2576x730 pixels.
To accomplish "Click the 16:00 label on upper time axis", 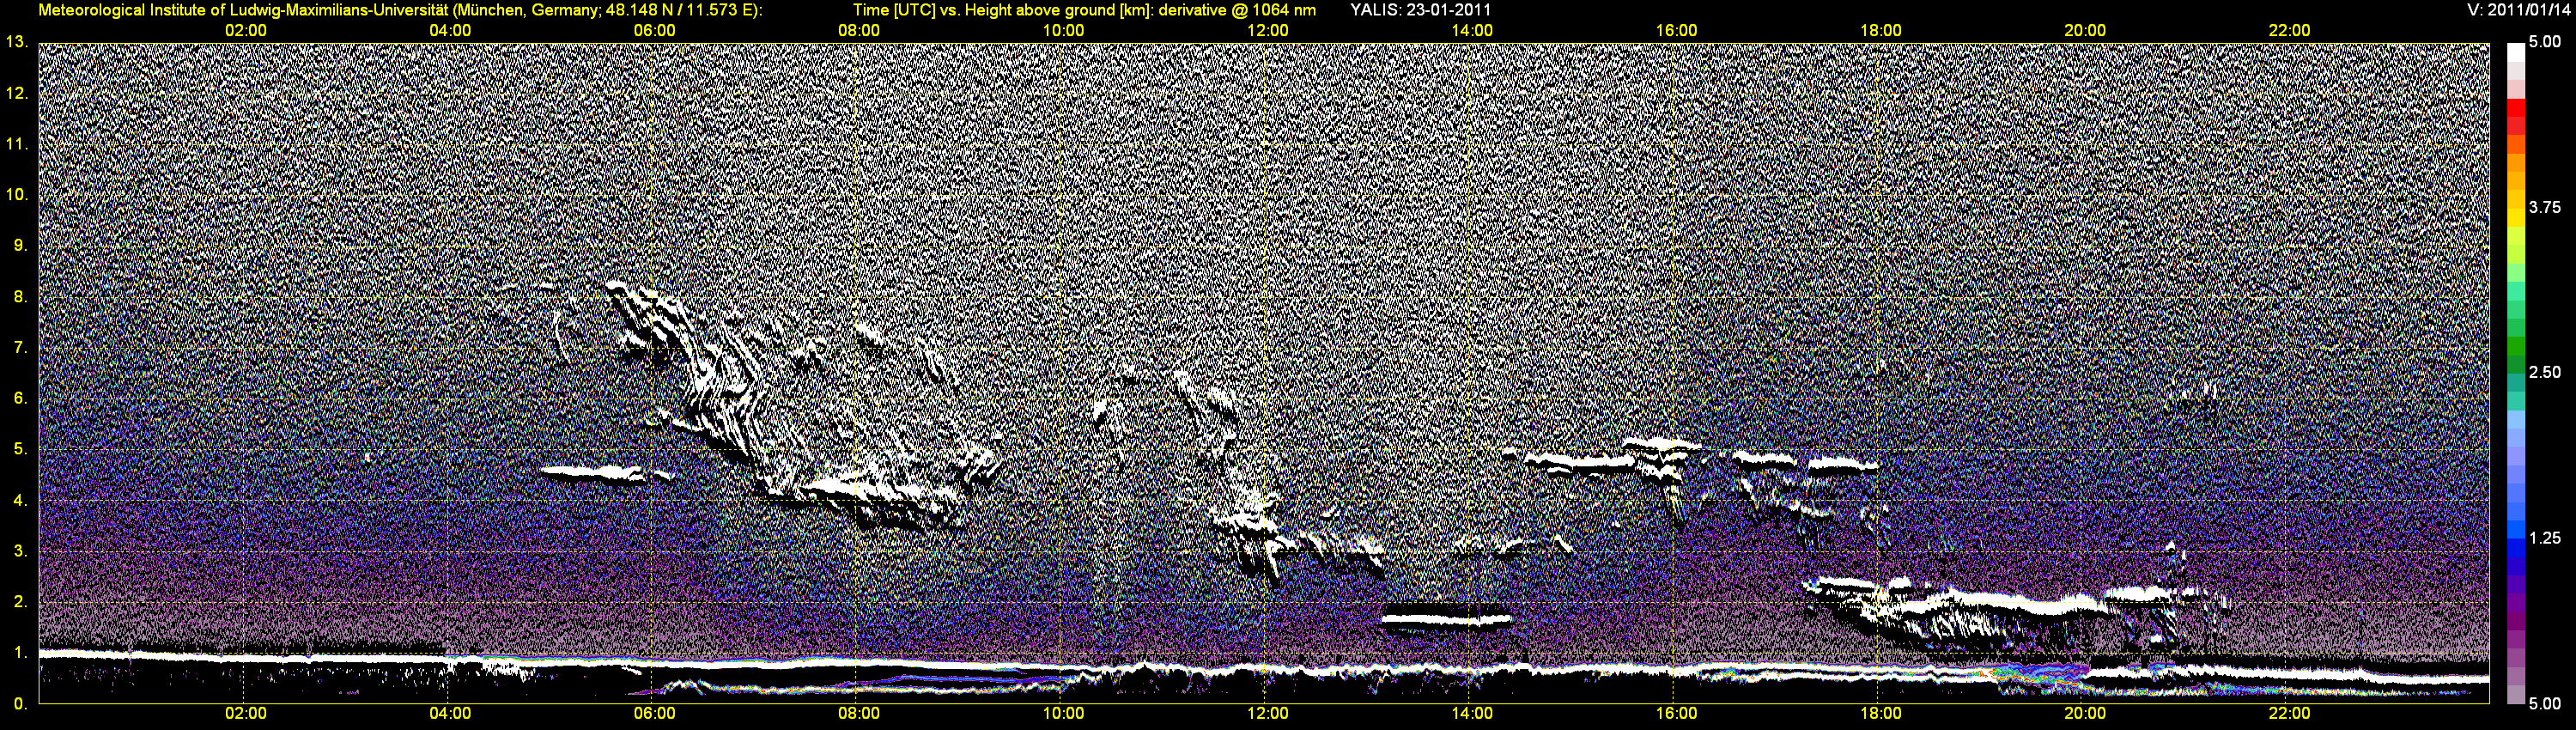I will (x=1676, y=31).
